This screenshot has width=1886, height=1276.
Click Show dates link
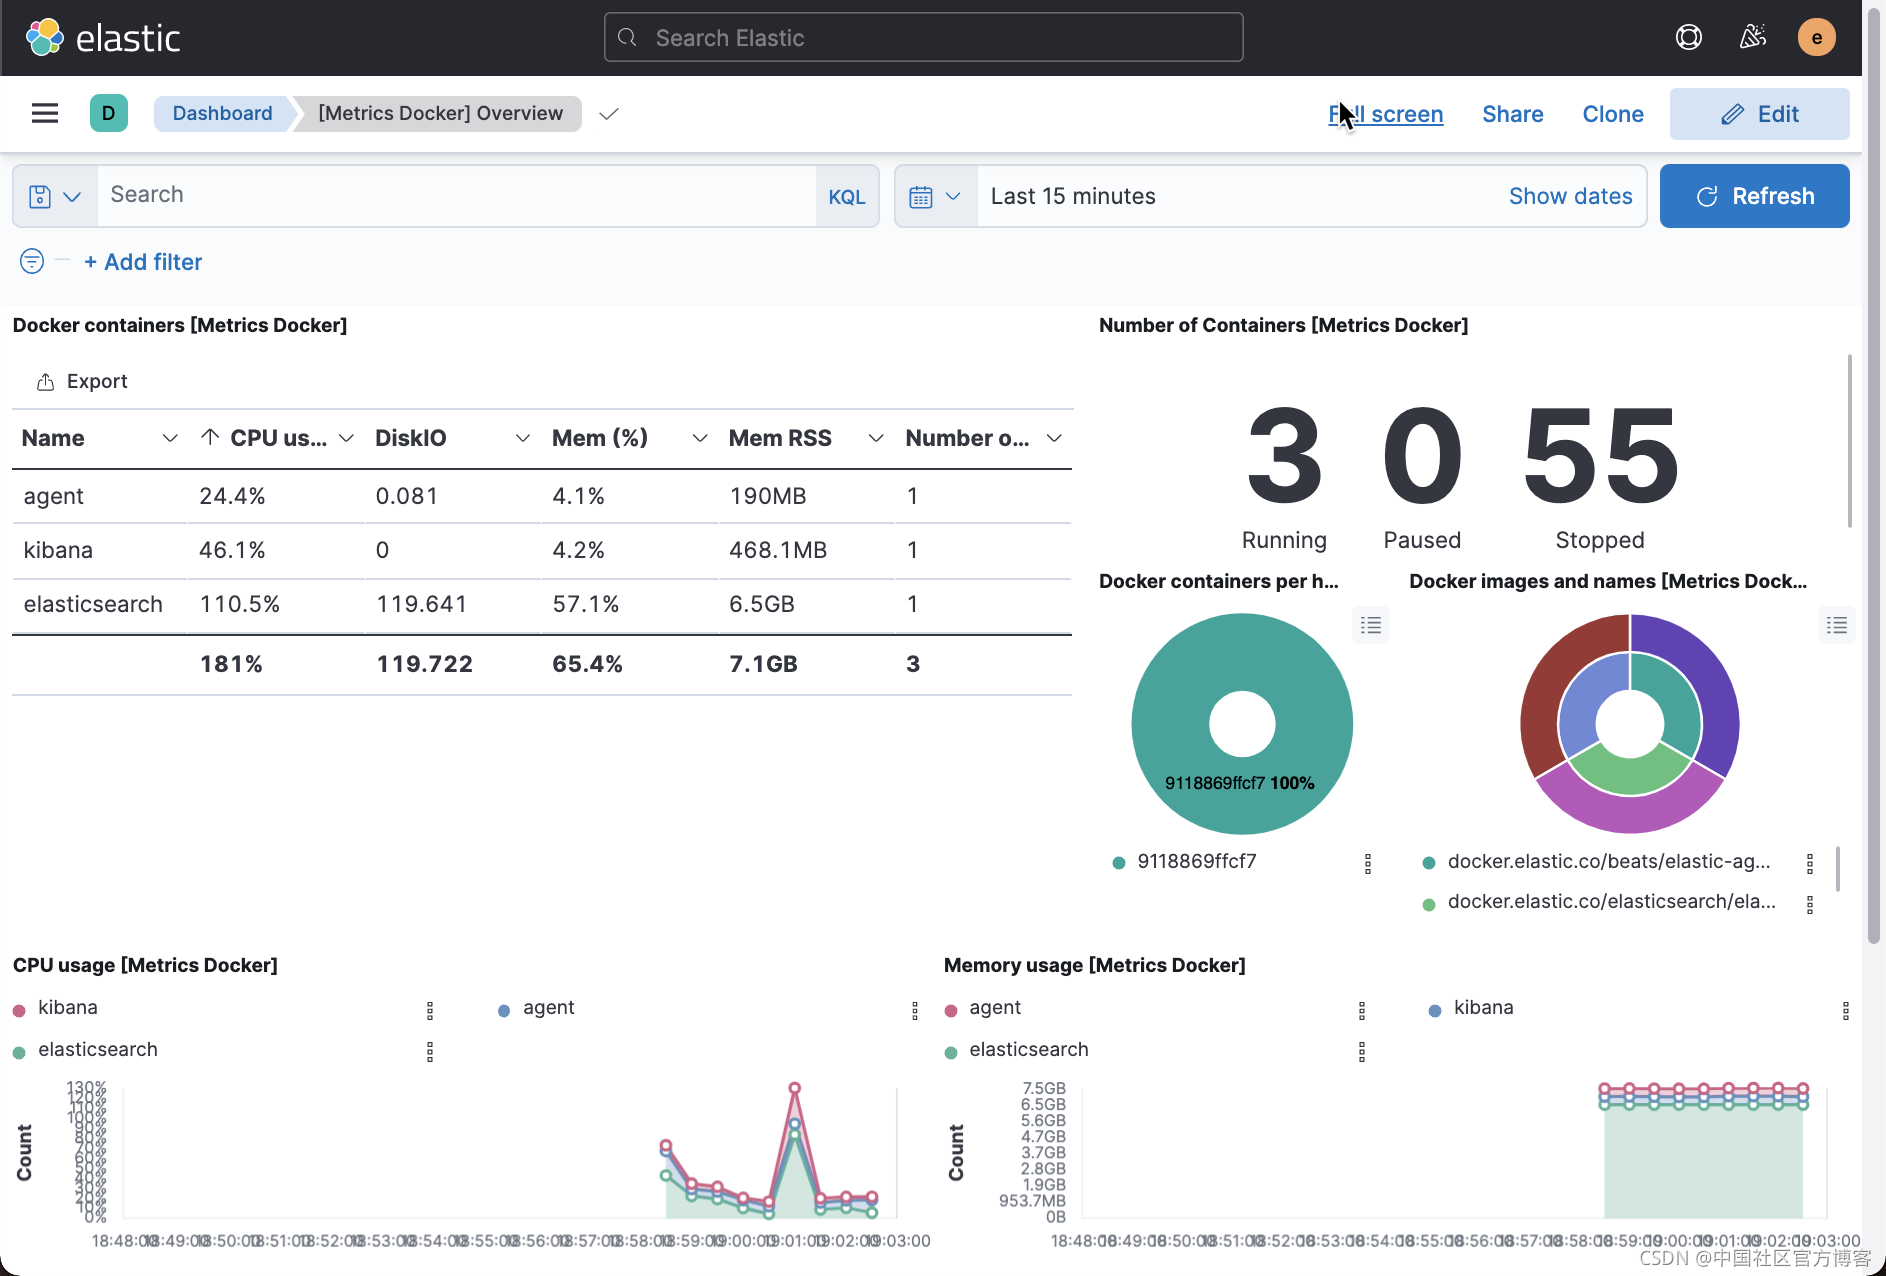coord(1570,196)
